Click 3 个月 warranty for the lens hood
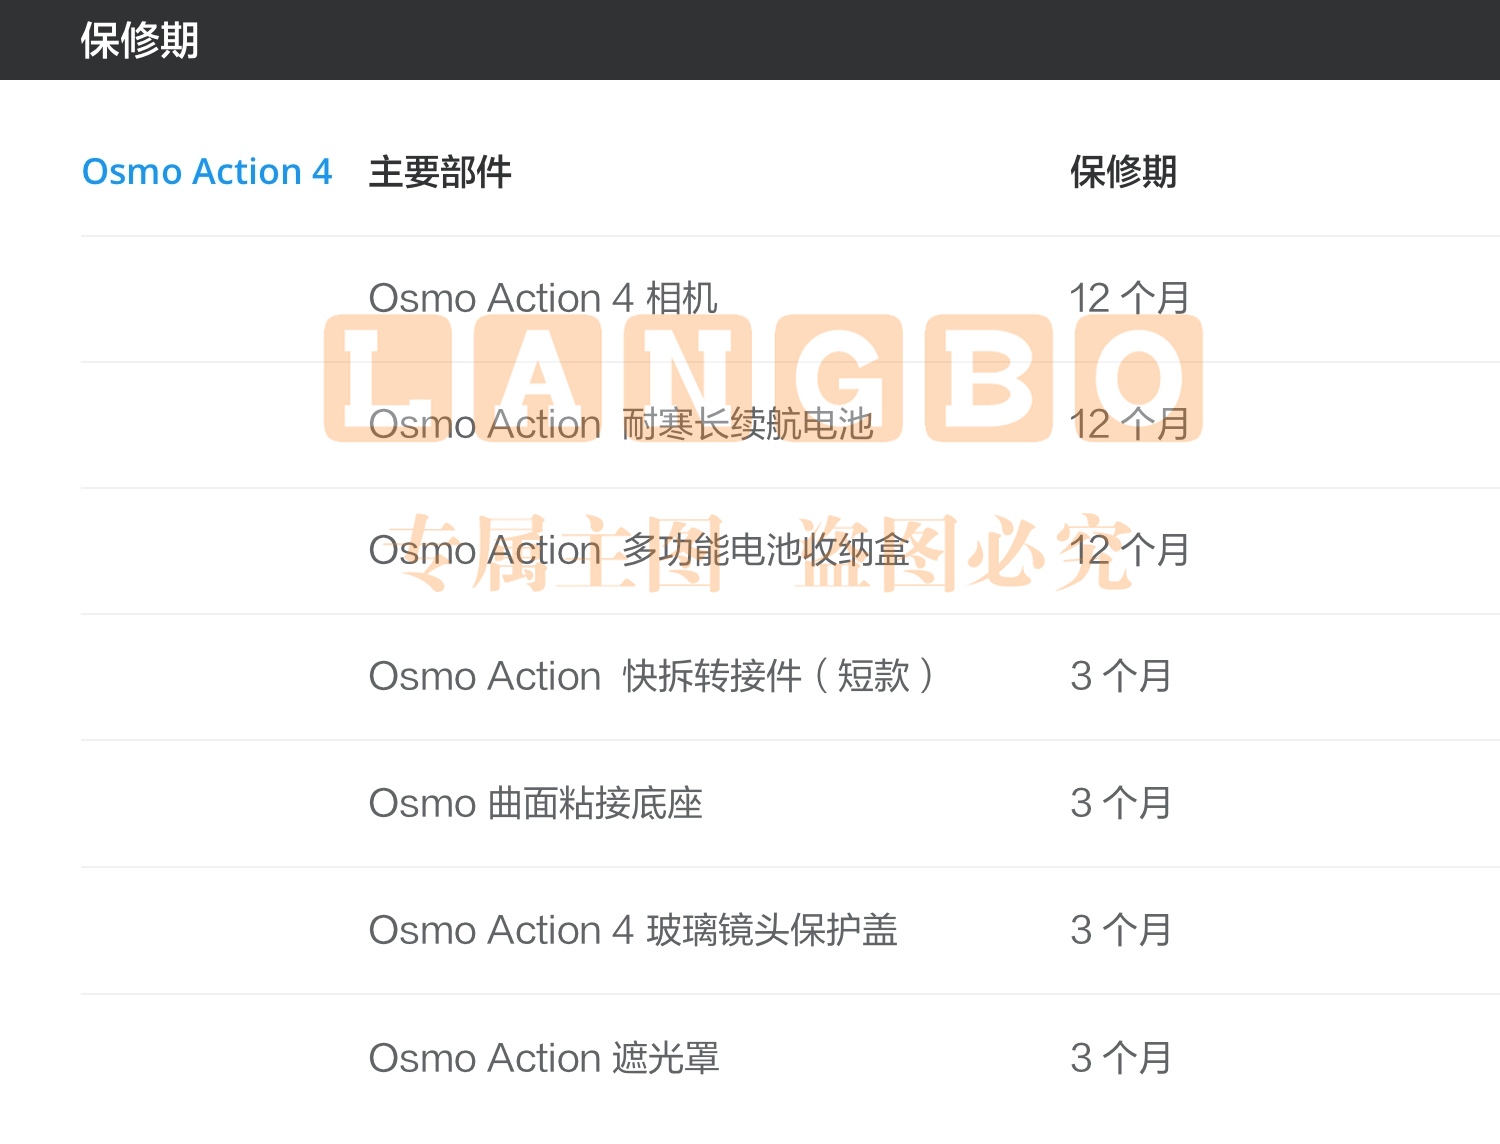This screenshot has width=1500, height=1144. [x=1120, y=1058]
